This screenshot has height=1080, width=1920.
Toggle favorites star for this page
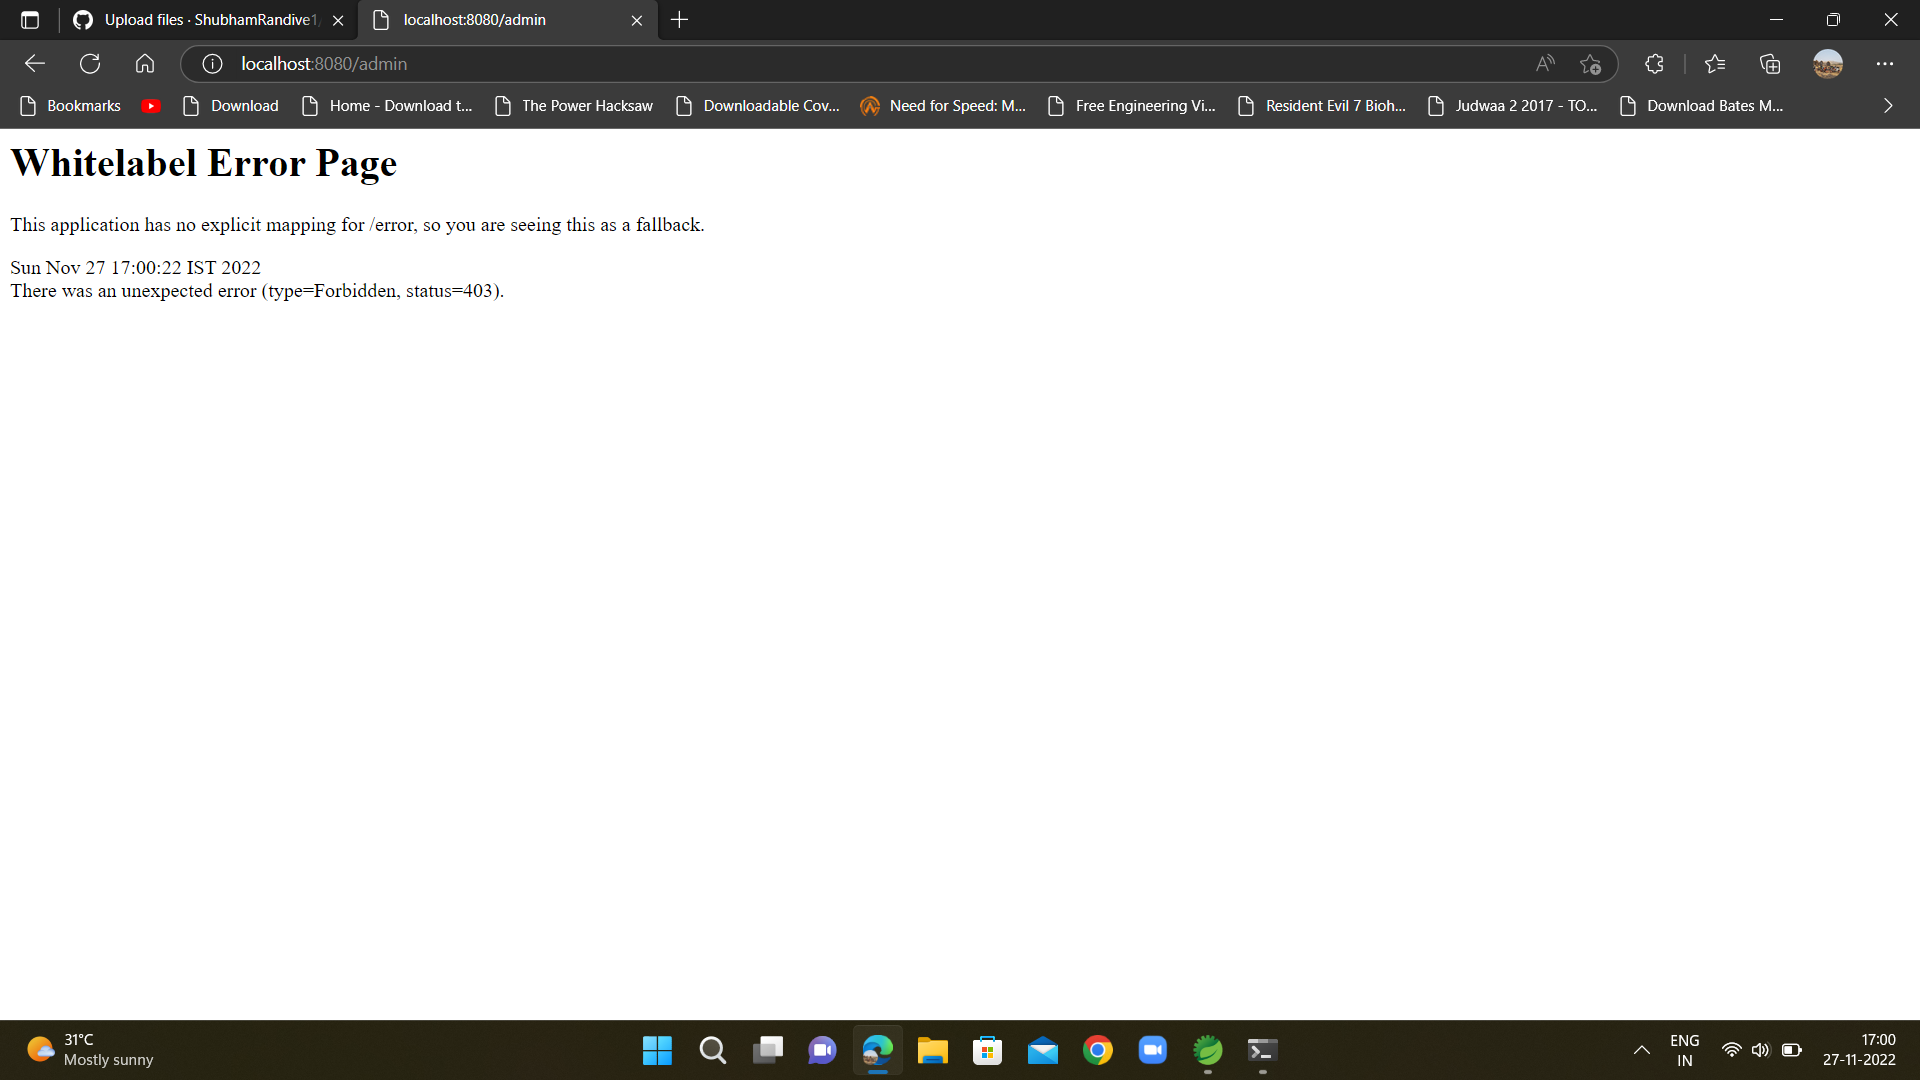point(1590,63)
